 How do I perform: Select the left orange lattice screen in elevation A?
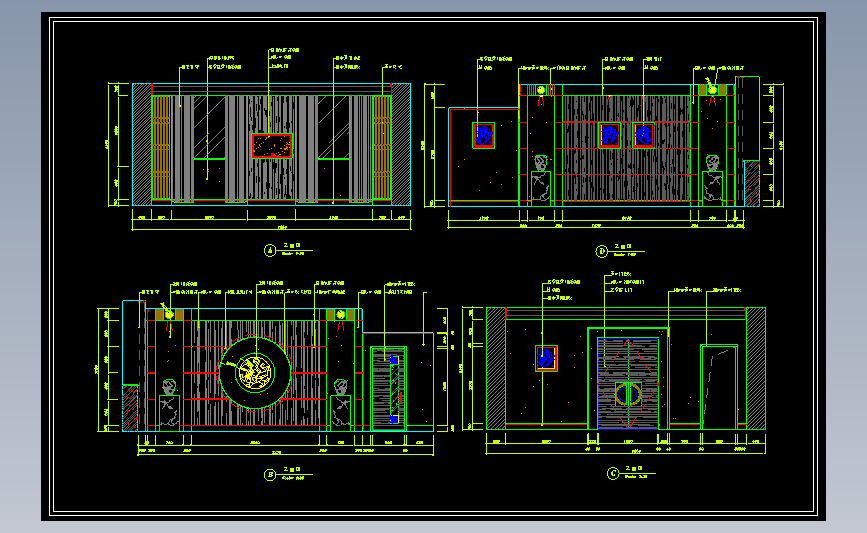pyautogui.click(x=161, y=148)
